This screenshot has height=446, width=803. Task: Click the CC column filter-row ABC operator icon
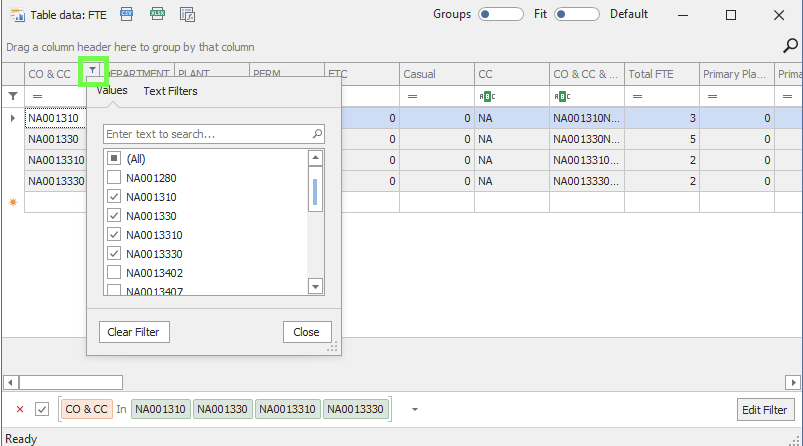tap(485, 96)
